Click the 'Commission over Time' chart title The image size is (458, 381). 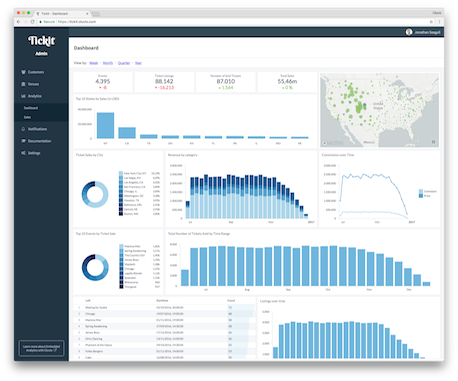pos(338,155)
